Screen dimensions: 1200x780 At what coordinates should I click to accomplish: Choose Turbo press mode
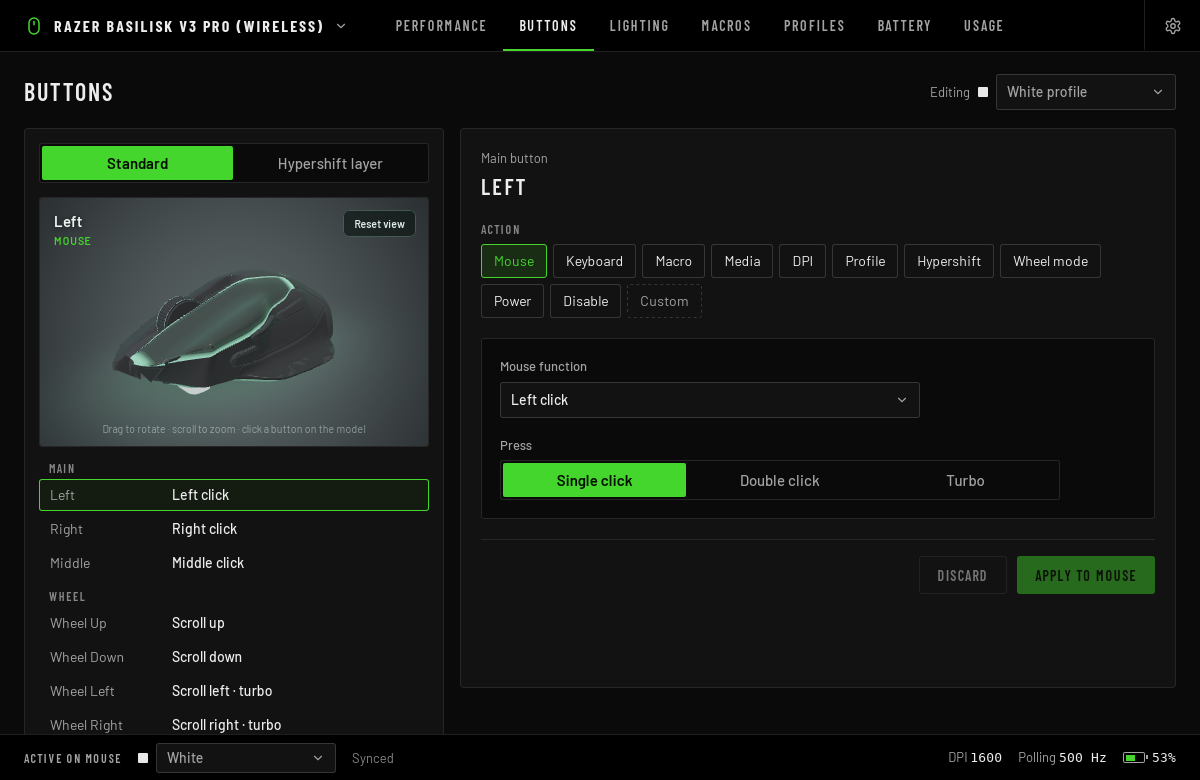tap(965, 480)
